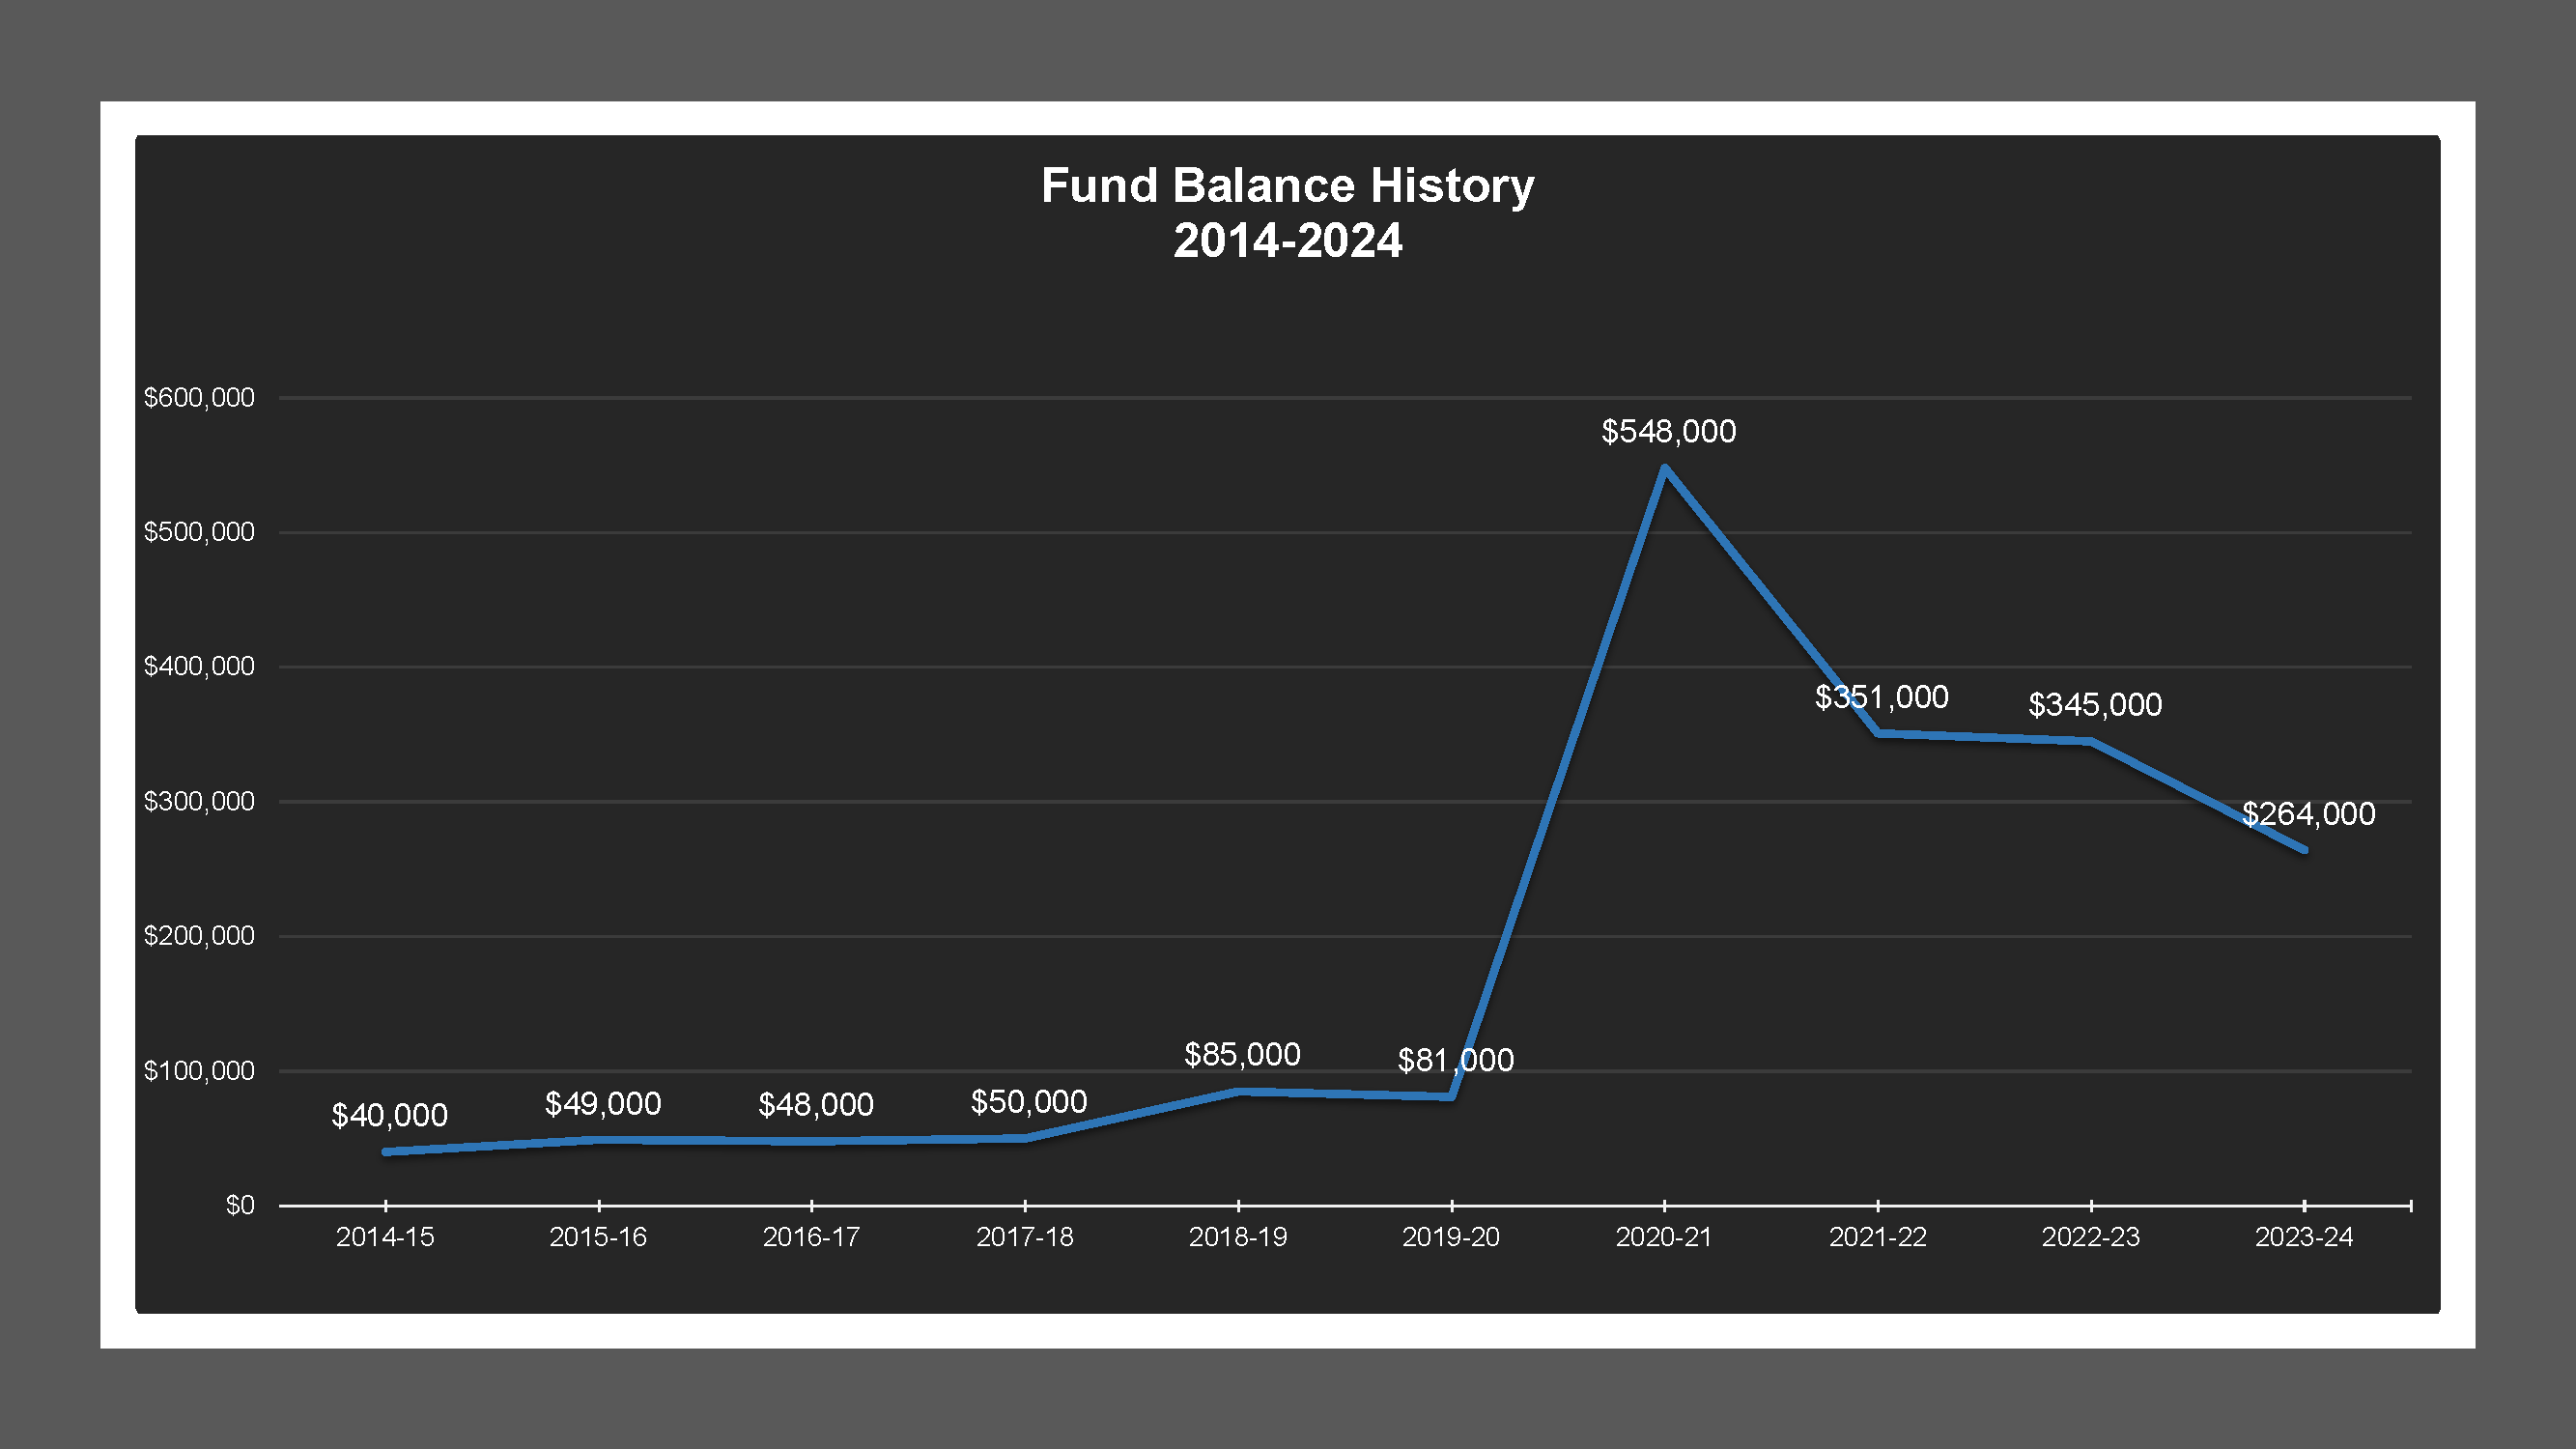Click the 2014-15 category label
2576x1449 pixels.
385,1237
